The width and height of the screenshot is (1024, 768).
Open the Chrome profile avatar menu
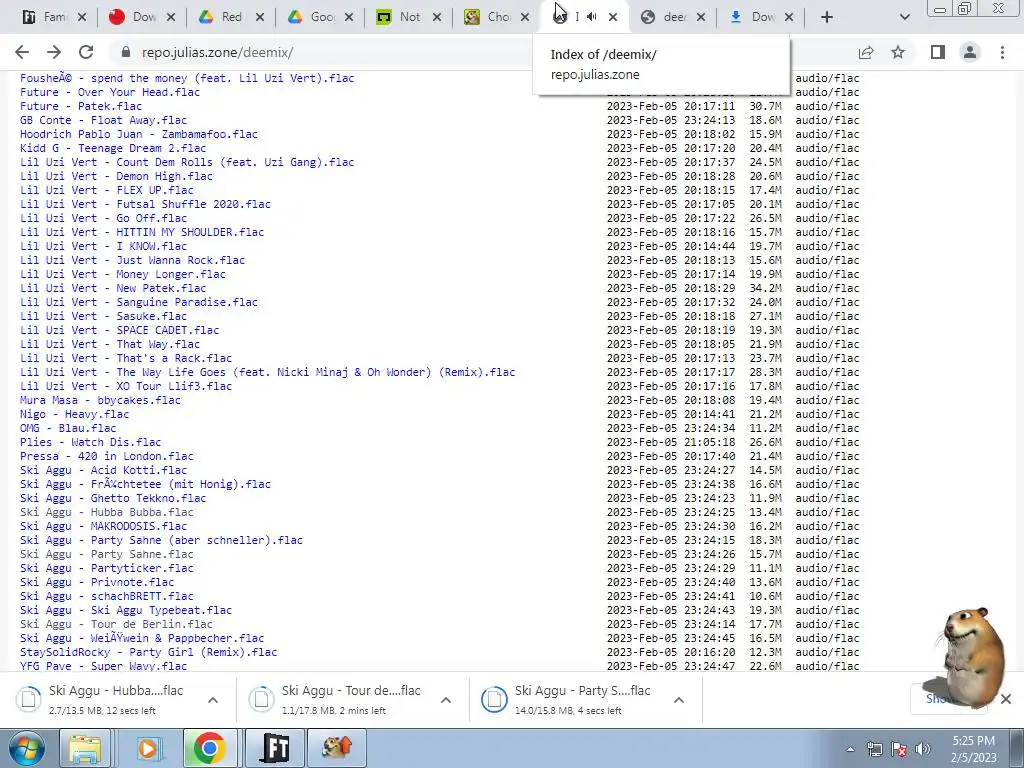pos(970,52)
